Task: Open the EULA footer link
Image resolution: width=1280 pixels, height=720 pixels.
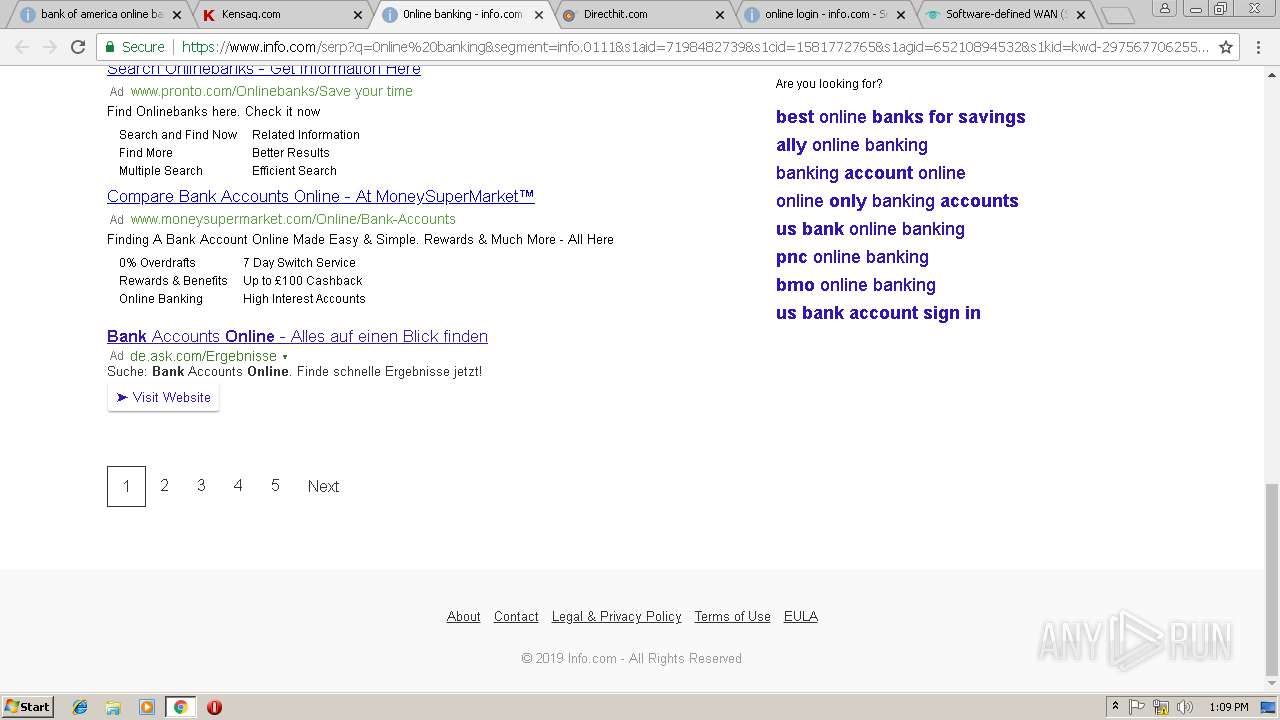Action: coord(801,617)
